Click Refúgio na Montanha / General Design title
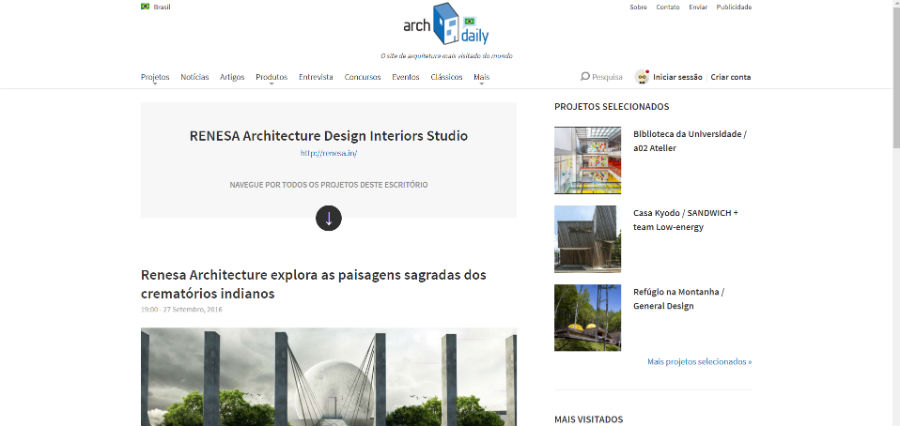Viewport: 900px width, 426px height. click(679, 299)
